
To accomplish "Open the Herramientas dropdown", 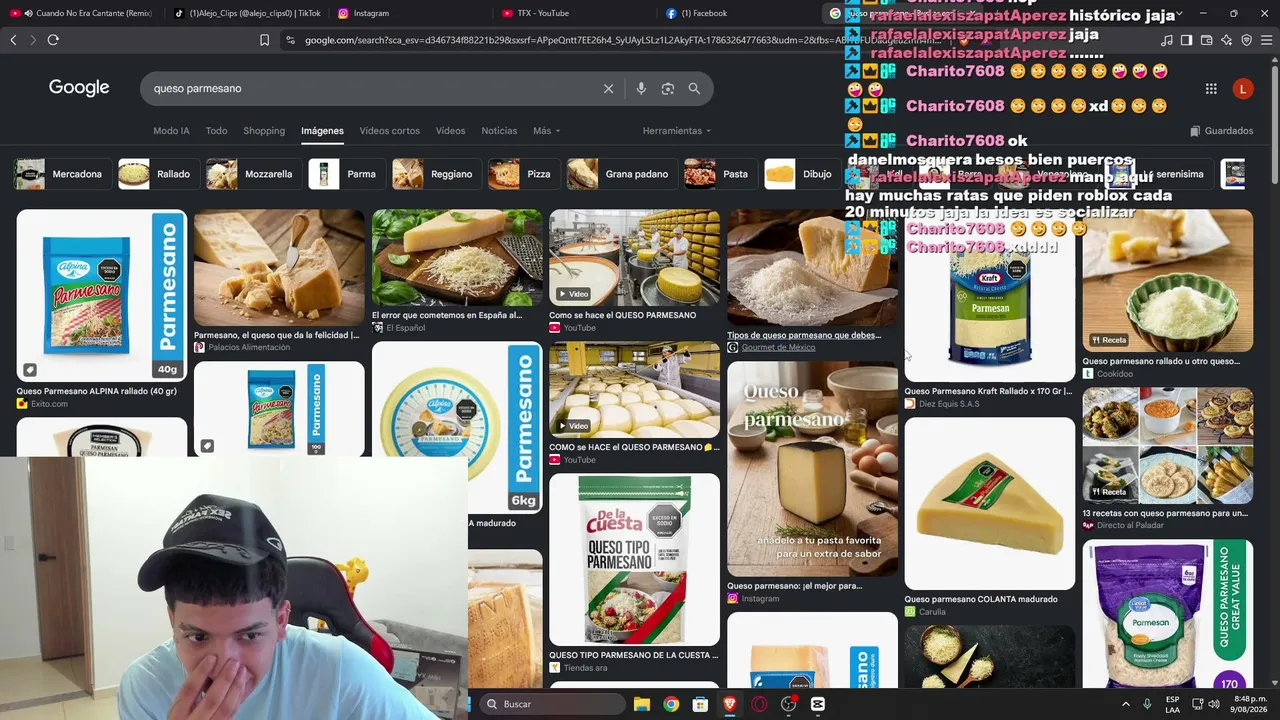I will [677, 131].
